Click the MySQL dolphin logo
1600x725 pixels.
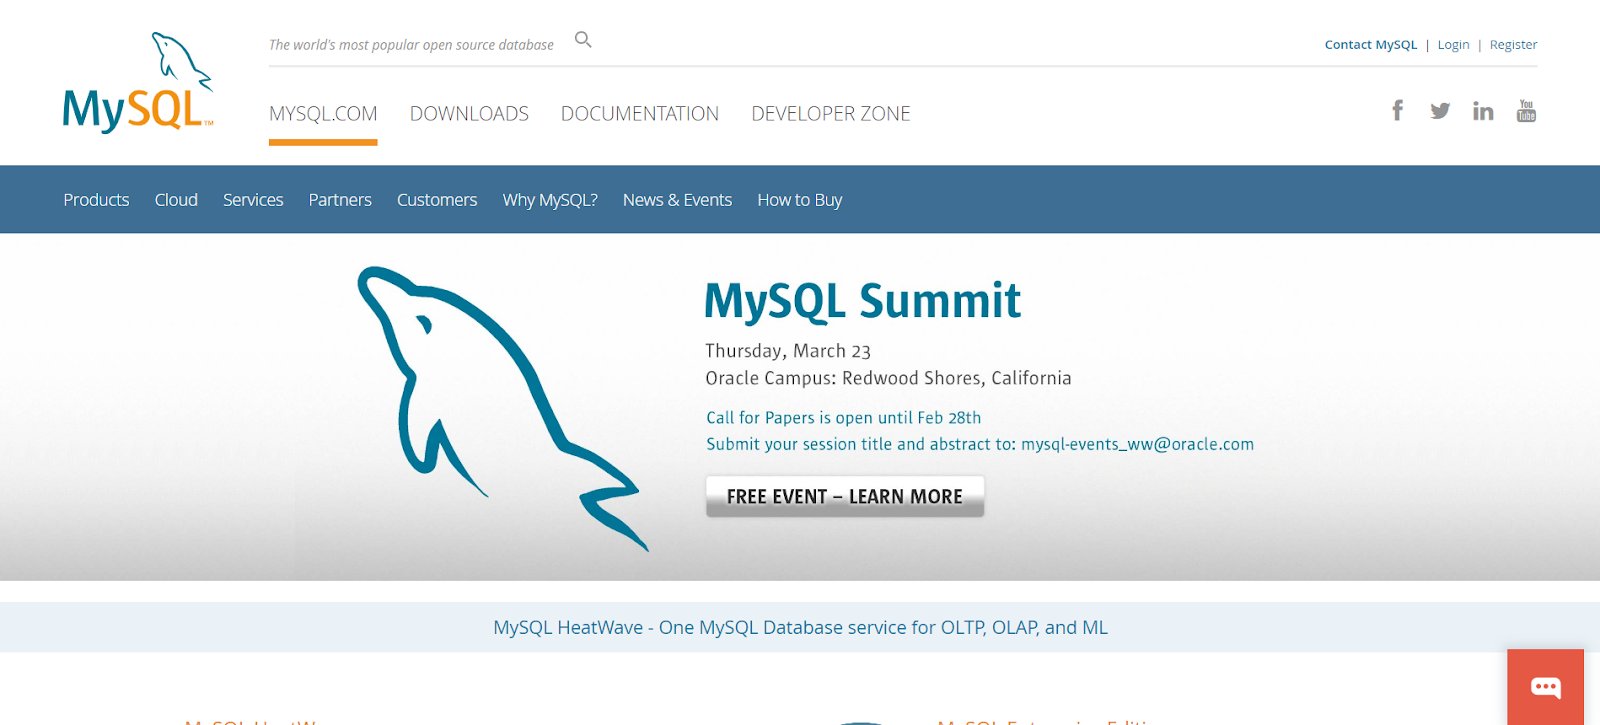click(138, 82)
